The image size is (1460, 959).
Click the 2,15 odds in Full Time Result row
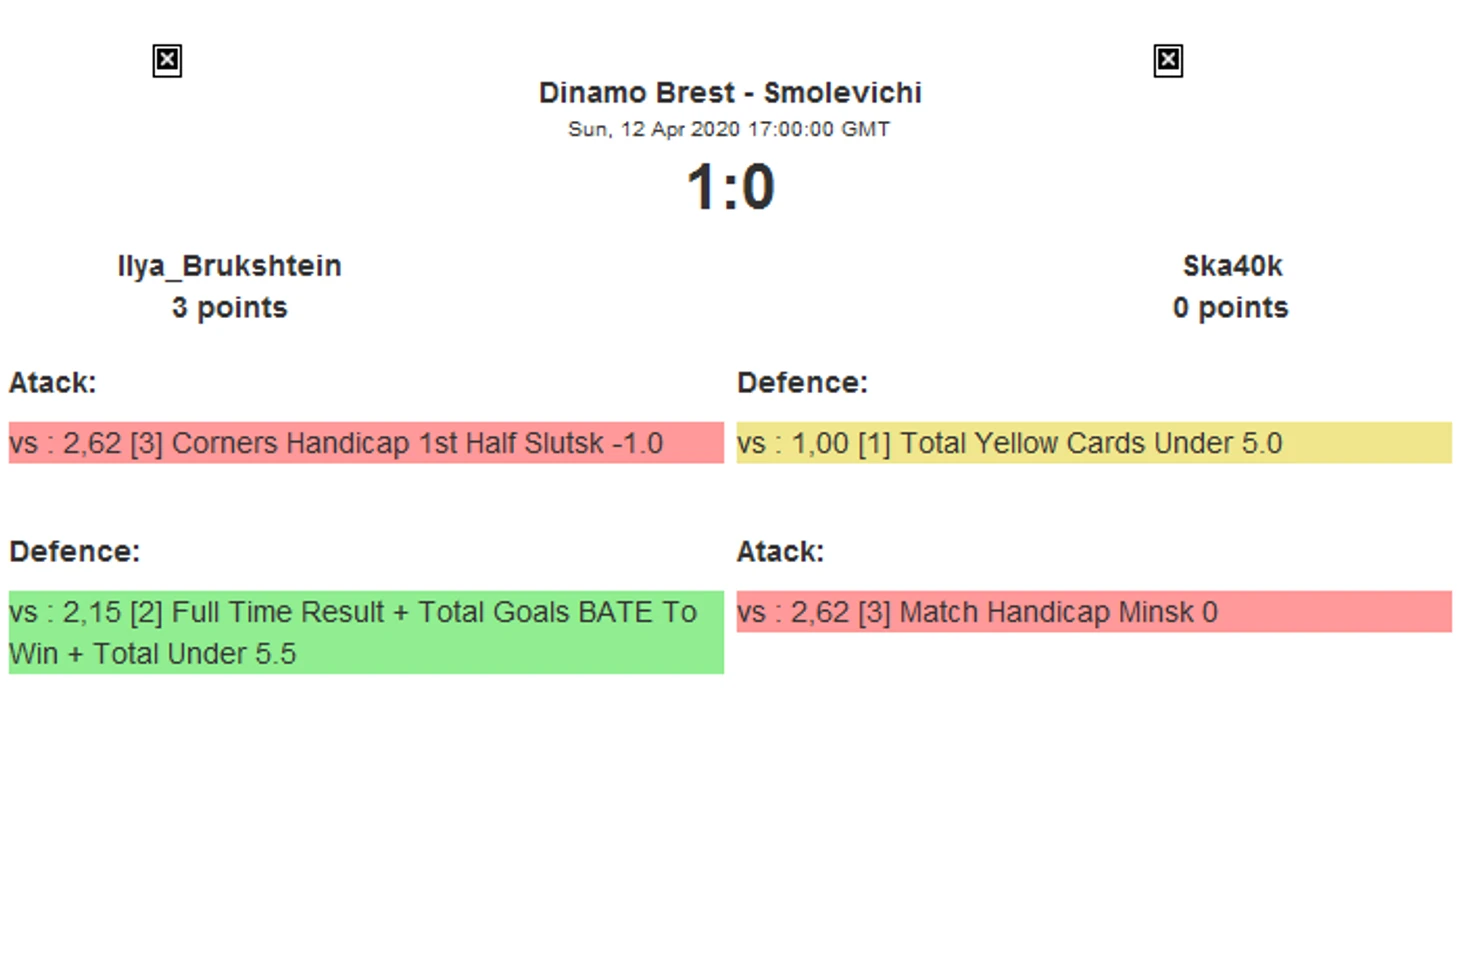pyautogui.click(x=92, y=613)
